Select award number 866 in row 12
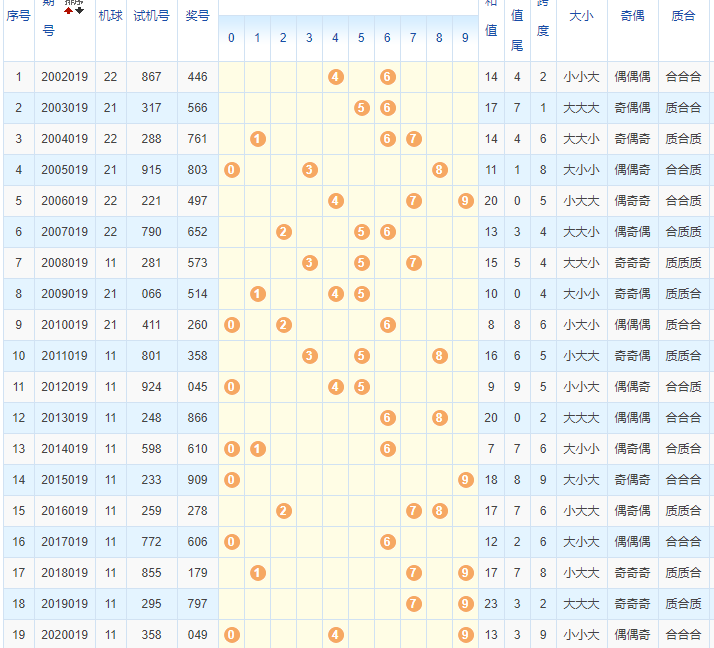714x648 pixels. 197,418
